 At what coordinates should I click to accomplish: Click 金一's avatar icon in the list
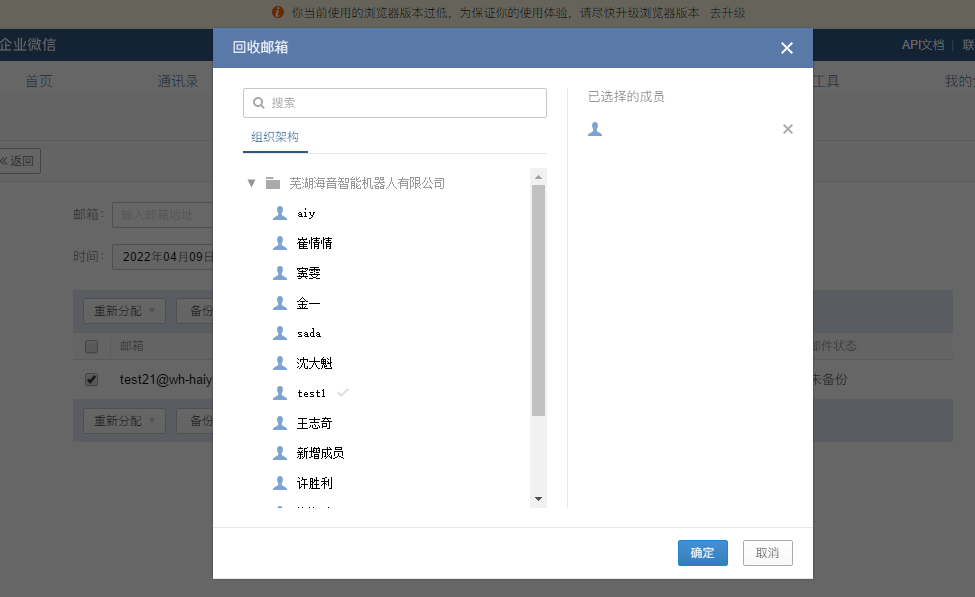(x=279, y=303)
